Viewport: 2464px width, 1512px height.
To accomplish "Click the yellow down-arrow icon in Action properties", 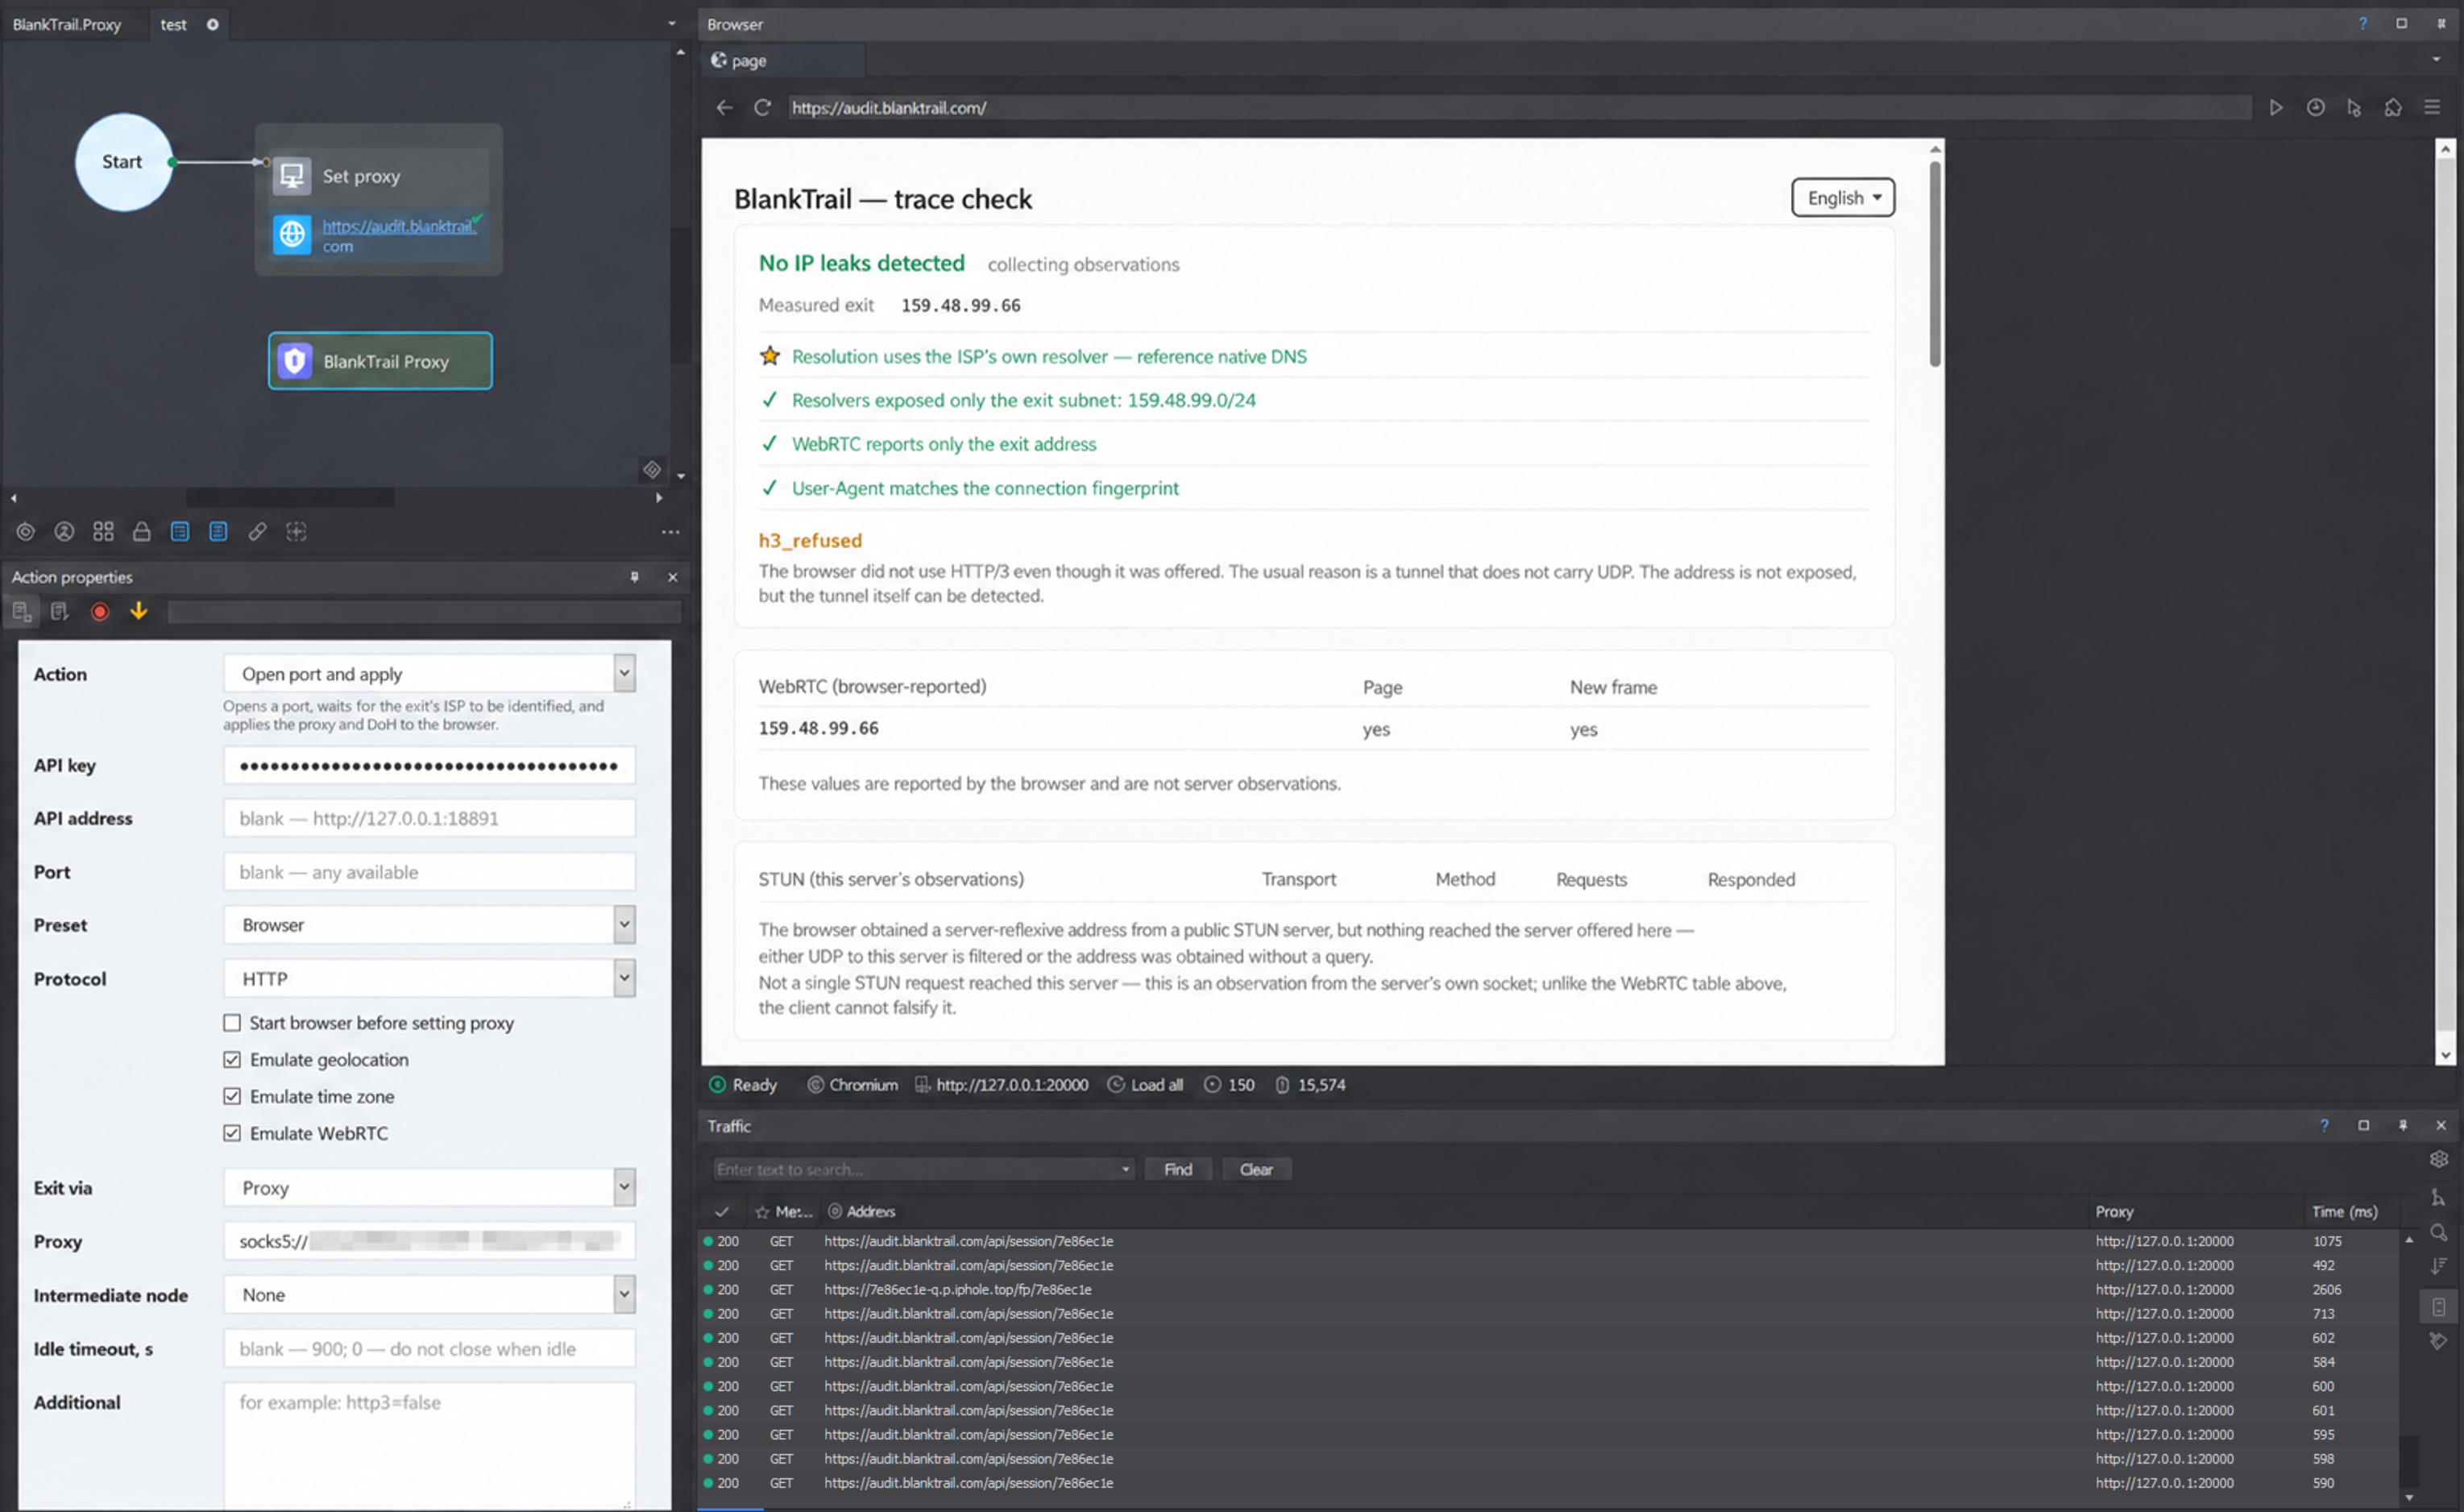I will pos(139,611).
